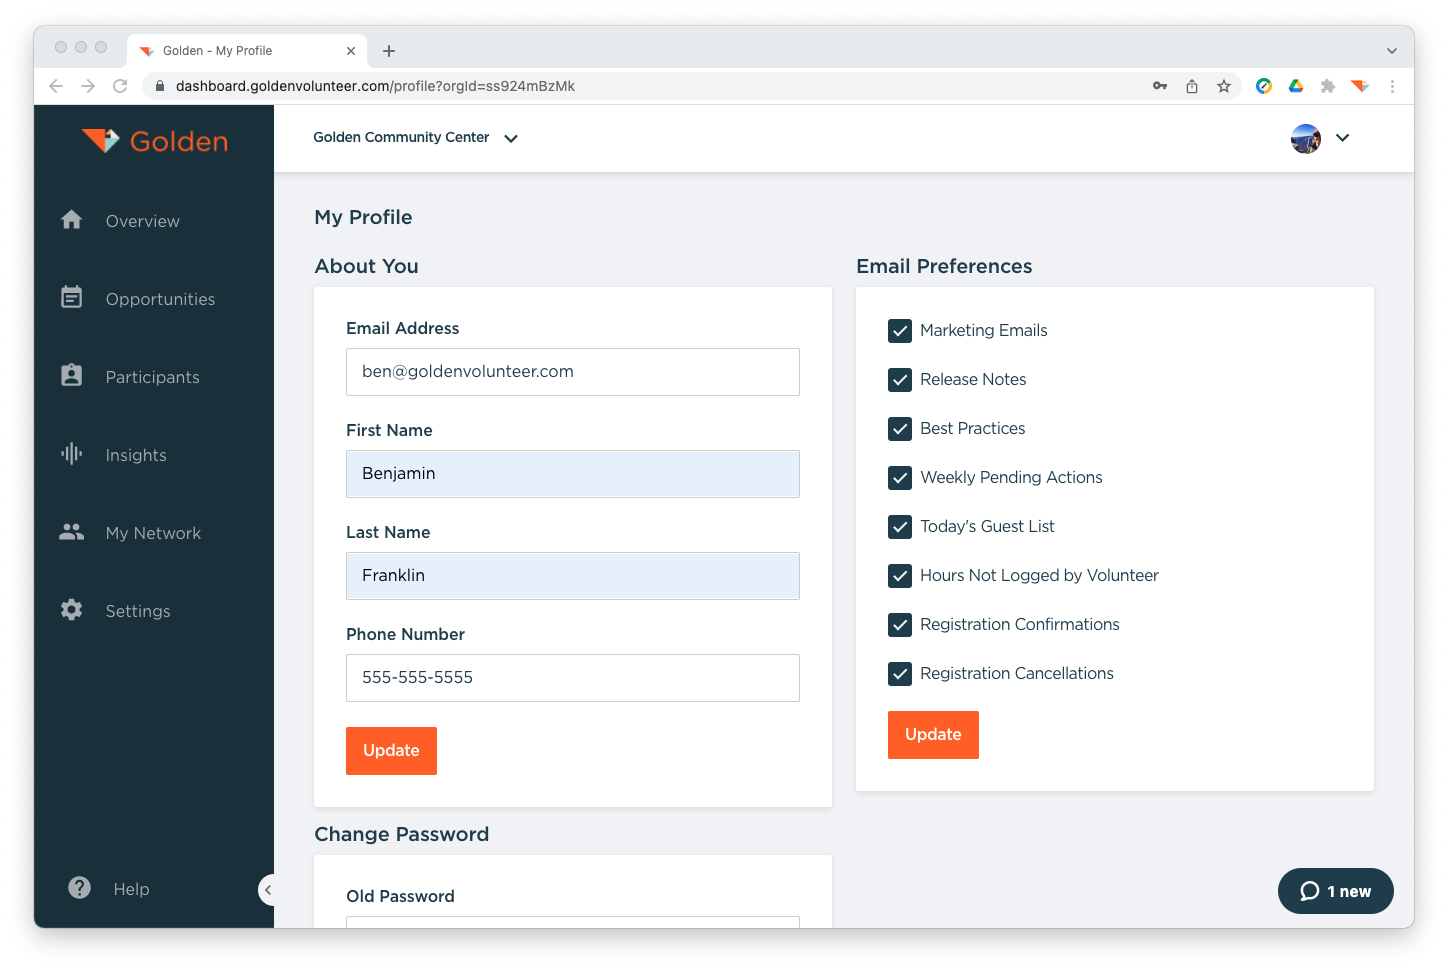
Task: Toggle the Release Notes checkbox
Action: (900, 380)
